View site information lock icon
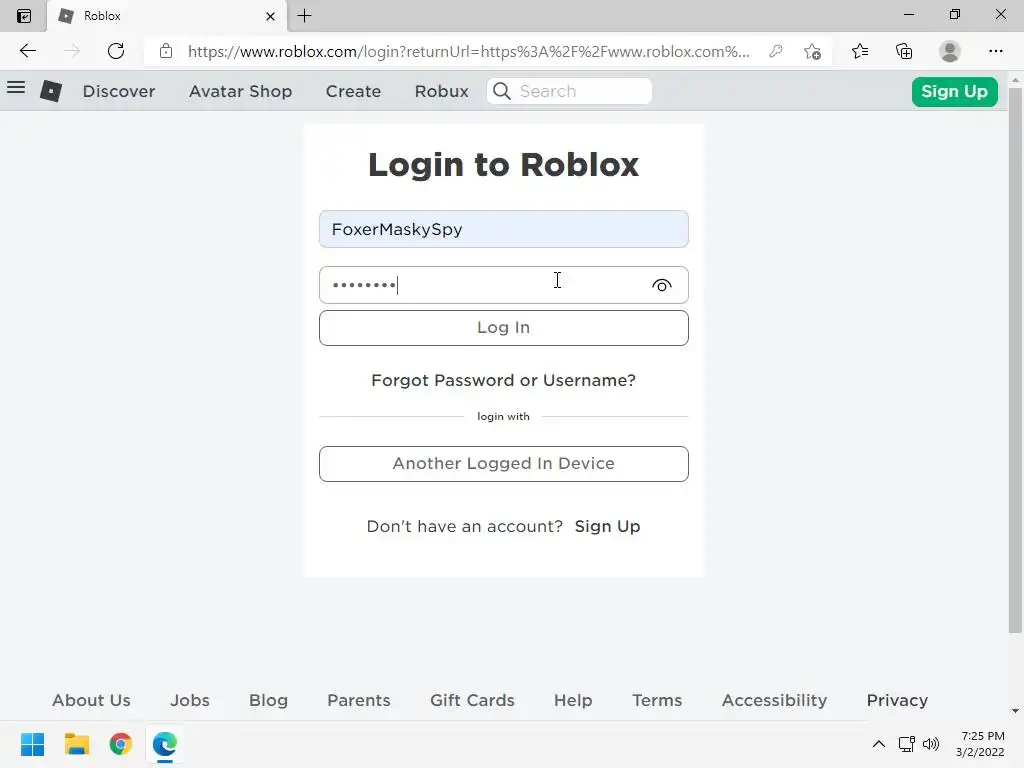 pos(166,51)
